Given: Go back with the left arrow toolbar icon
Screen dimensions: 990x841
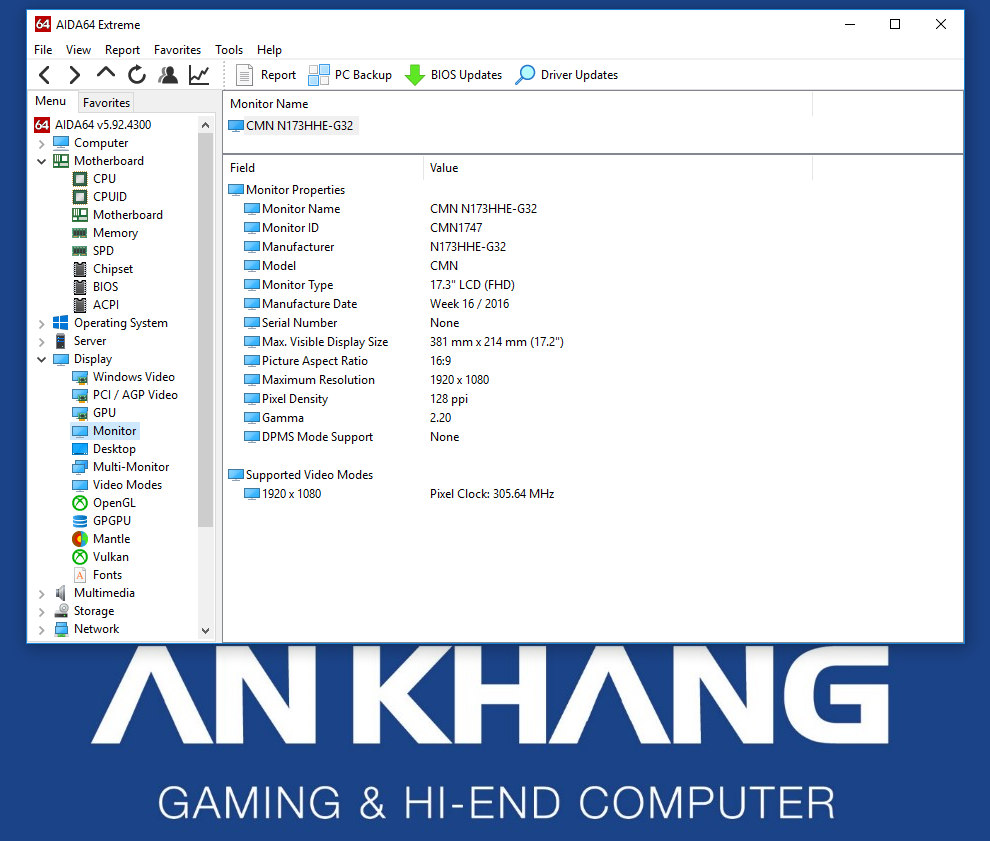Looking at the screenshot, I should (x=44, y=75).
